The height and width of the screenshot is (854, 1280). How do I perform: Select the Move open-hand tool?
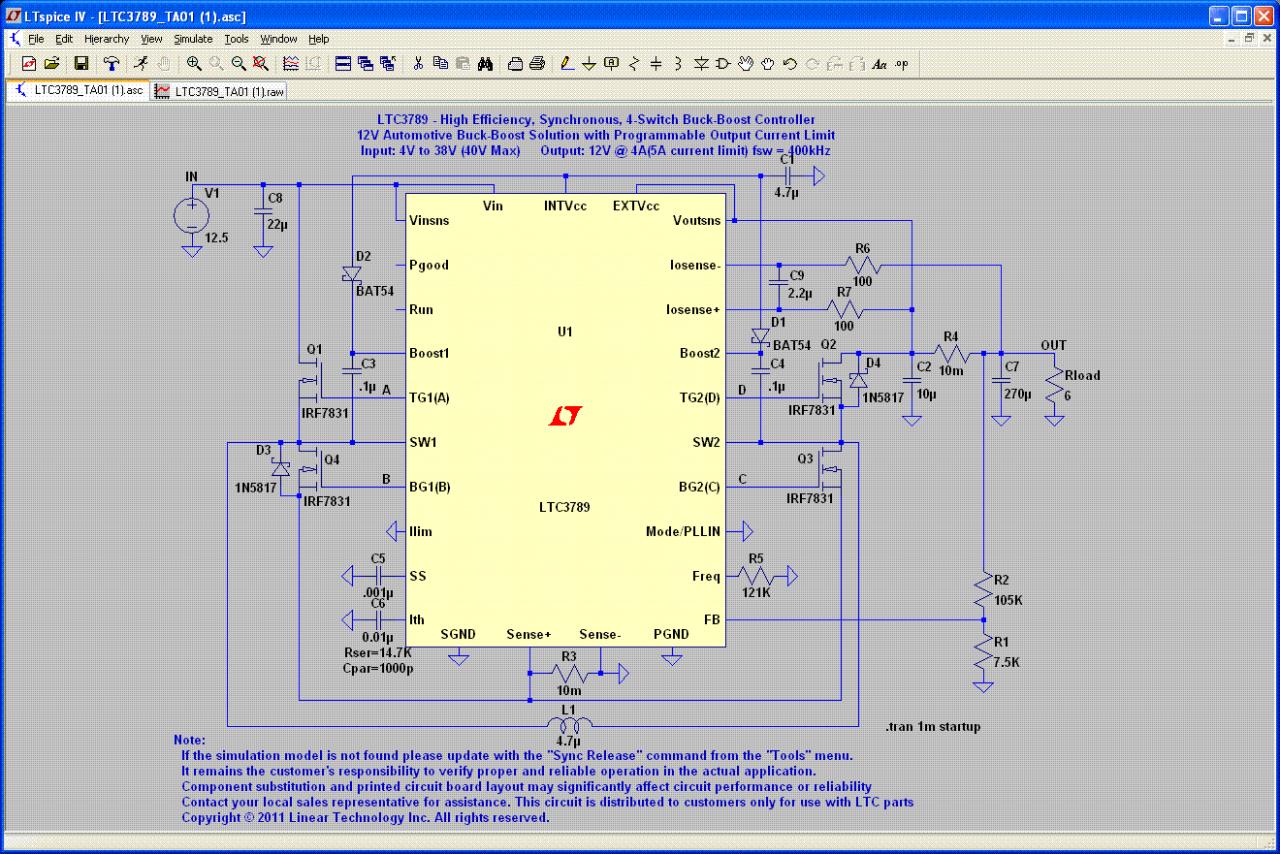(x=745, y=64)
